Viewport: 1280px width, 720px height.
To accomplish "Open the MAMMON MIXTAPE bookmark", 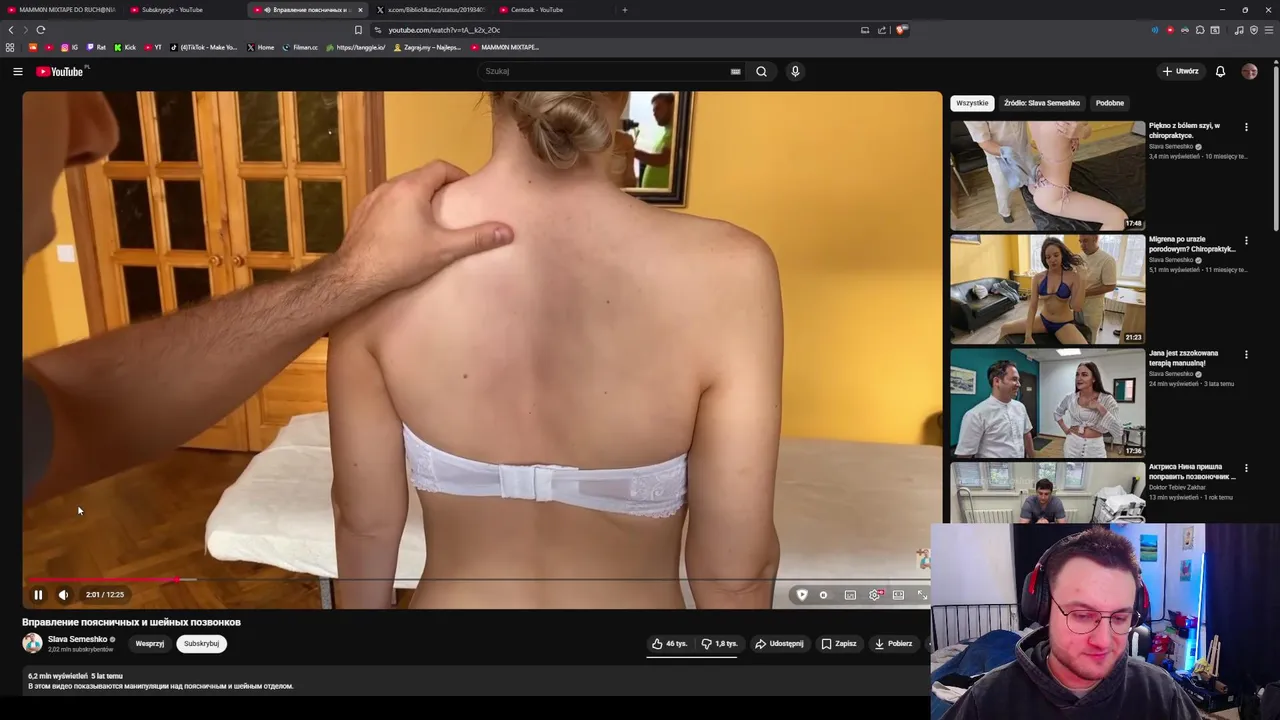I will tap(505, 47).
